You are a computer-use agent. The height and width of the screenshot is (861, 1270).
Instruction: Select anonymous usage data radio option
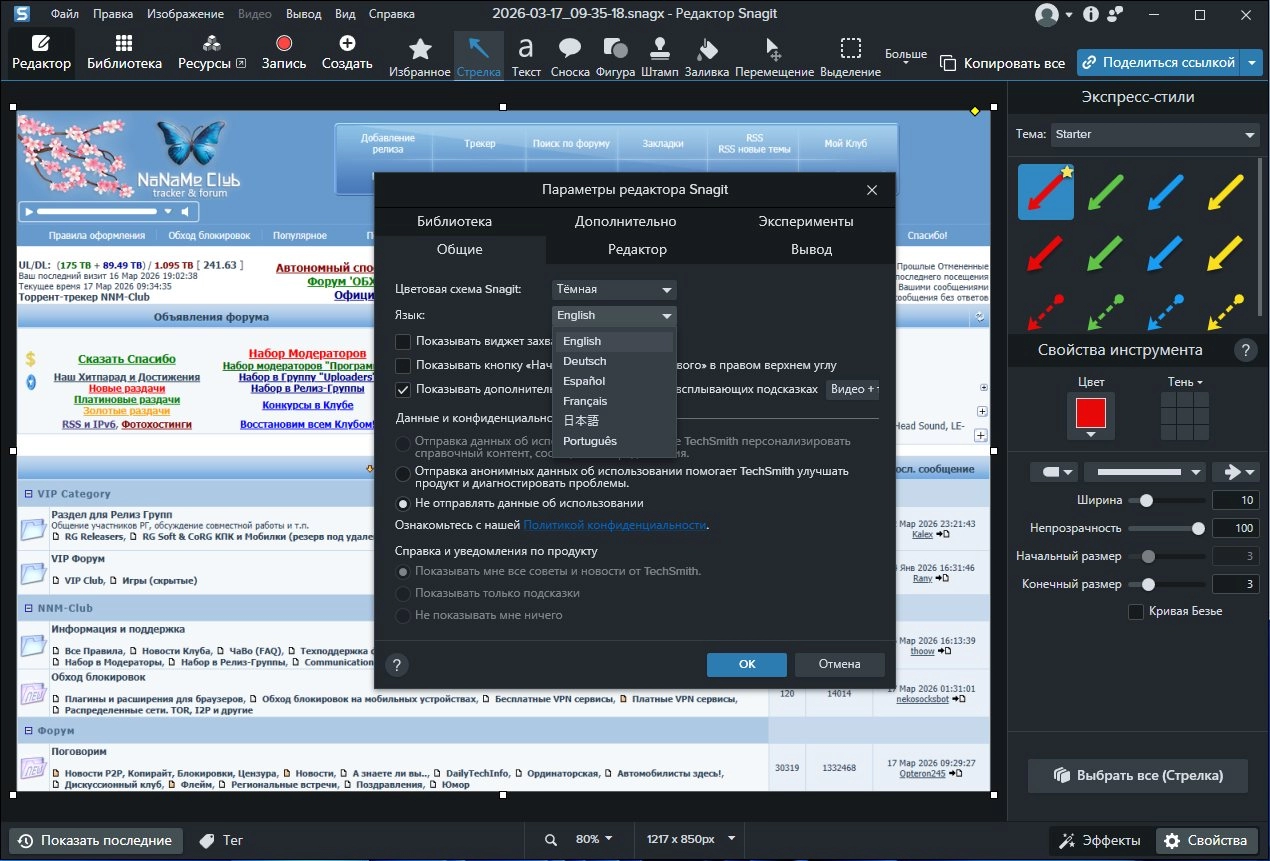pyautogui.click(x=403, y=473)
